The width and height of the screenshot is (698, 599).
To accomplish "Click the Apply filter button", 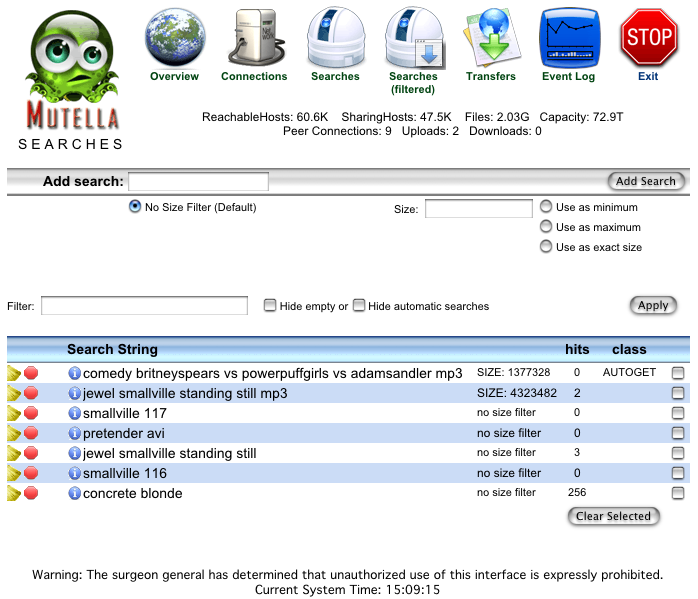I will (653, 305).
